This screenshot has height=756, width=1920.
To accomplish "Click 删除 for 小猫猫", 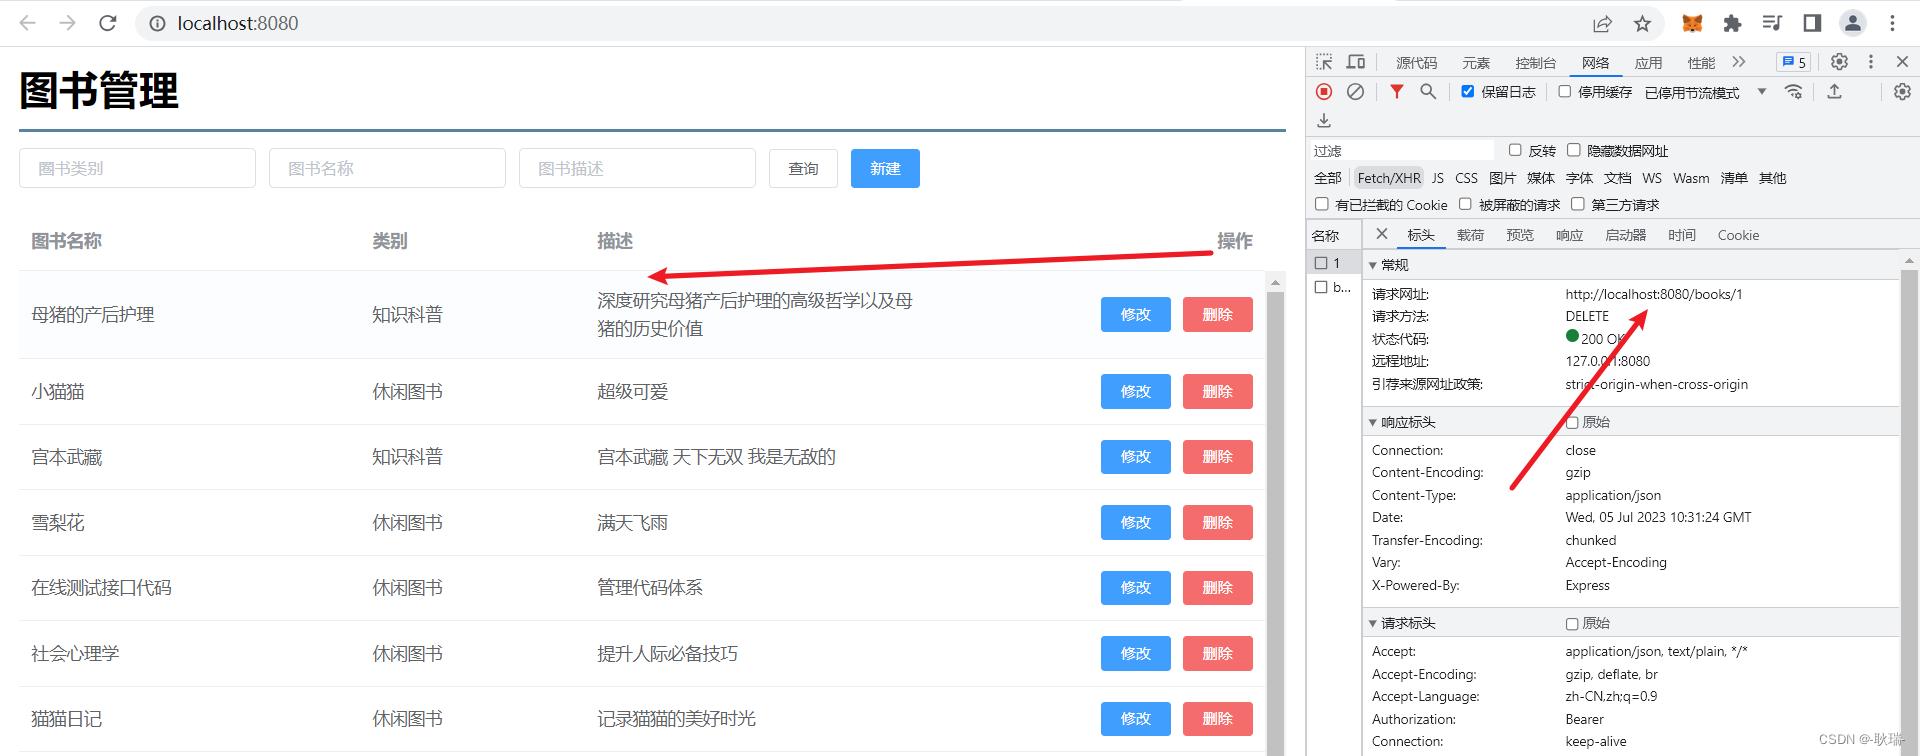I will 1218,391.
